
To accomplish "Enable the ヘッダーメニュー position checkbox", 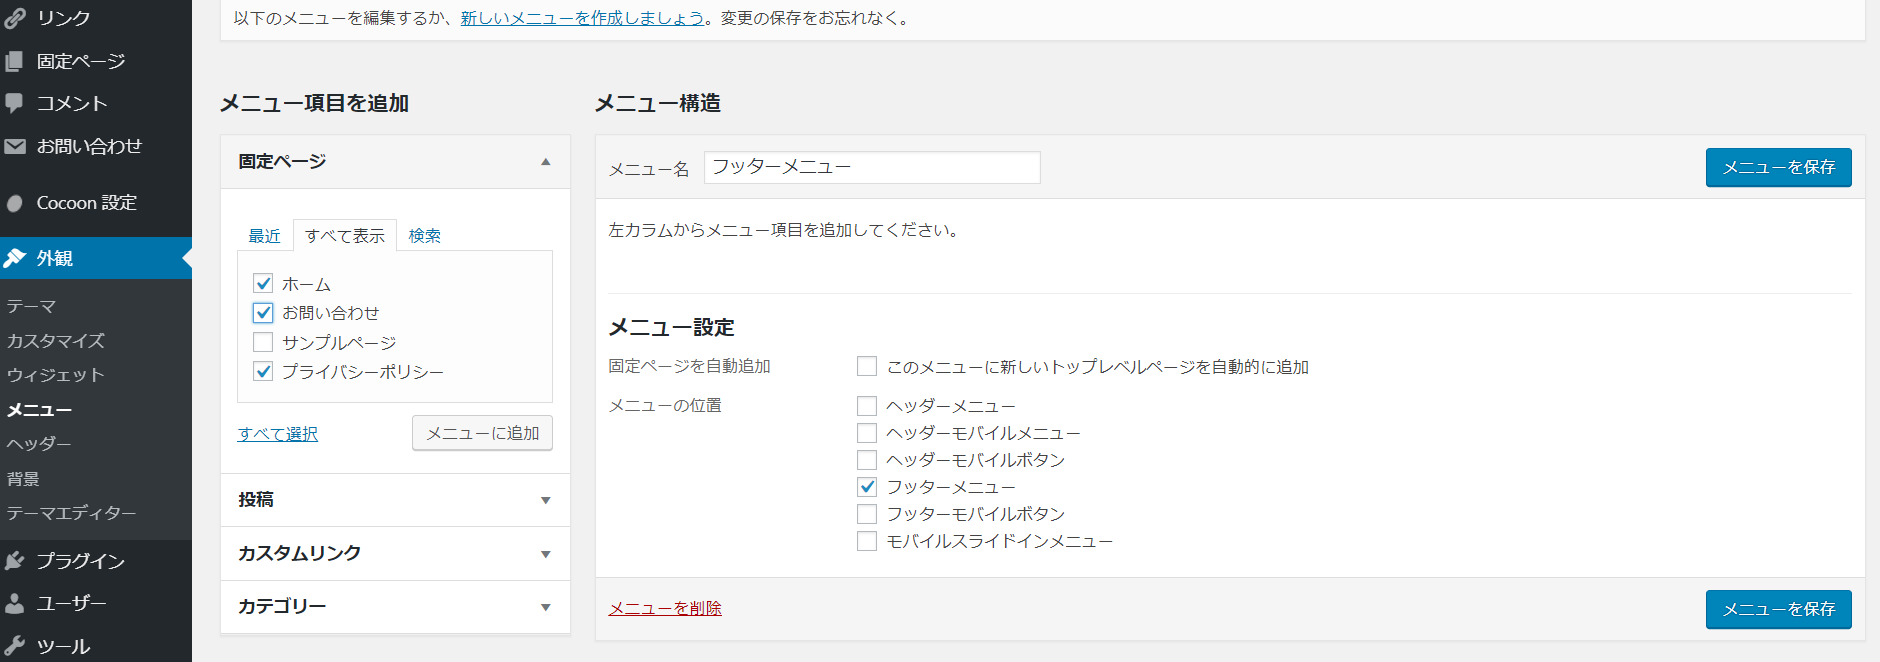I will click(x=867, y=406).
